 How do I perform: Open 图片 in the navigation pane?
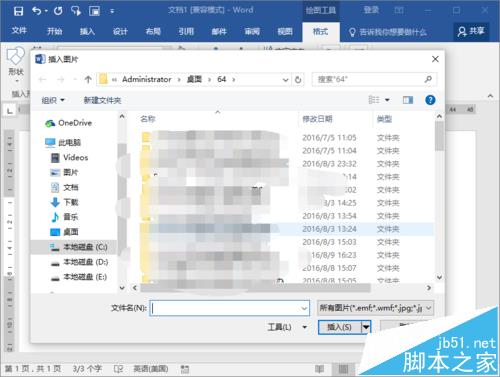tap(64, 172)
